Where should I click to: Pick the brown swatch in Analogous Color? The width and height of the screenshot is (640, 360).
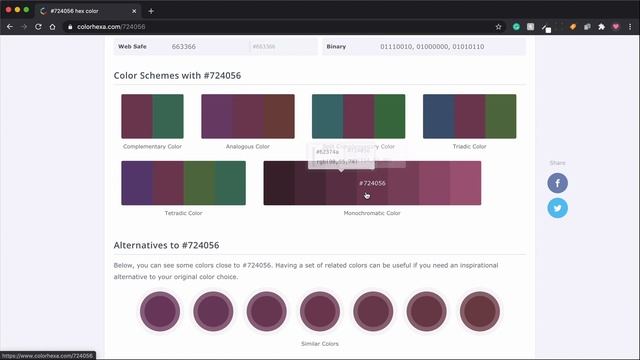coord(279,116)
